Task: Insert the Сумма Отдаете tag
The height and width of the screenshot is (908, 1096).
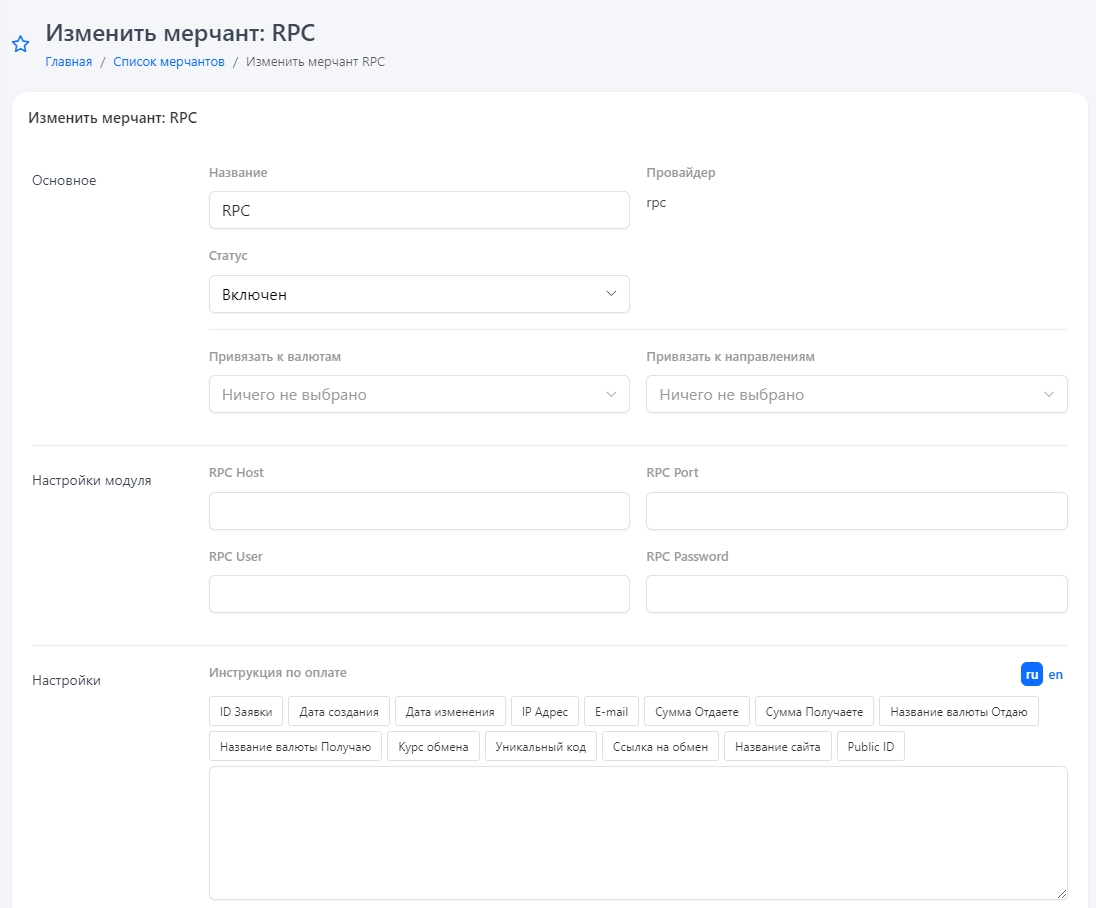Action: click(x=697, y=712)
